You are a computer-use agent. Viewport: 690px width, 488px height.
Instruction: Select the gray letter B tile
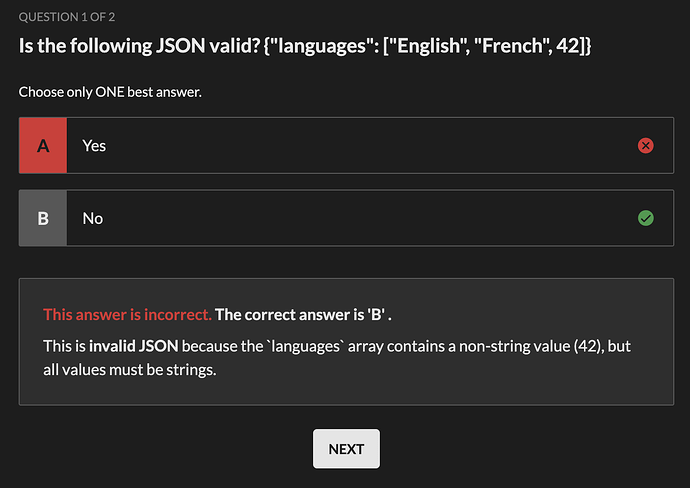tap(43, 218)
